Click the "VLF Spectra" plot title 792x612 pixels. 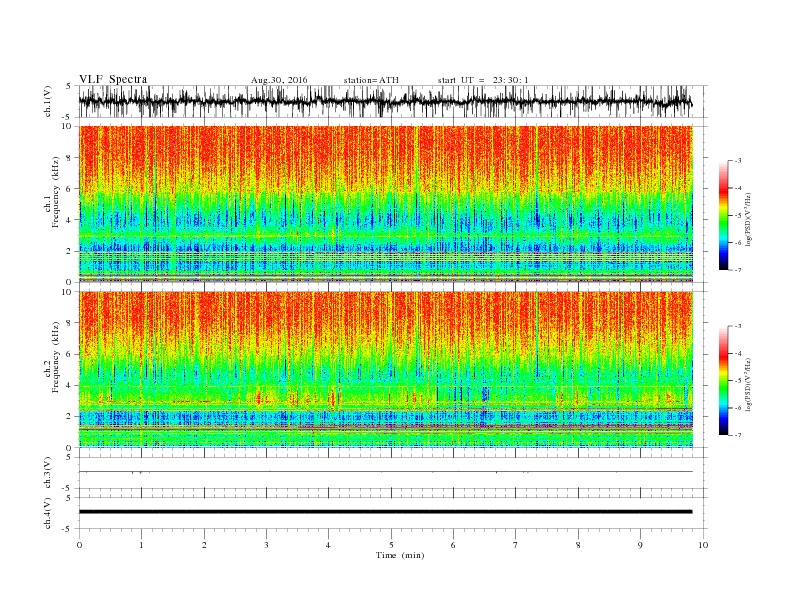[x=113, y=79]
